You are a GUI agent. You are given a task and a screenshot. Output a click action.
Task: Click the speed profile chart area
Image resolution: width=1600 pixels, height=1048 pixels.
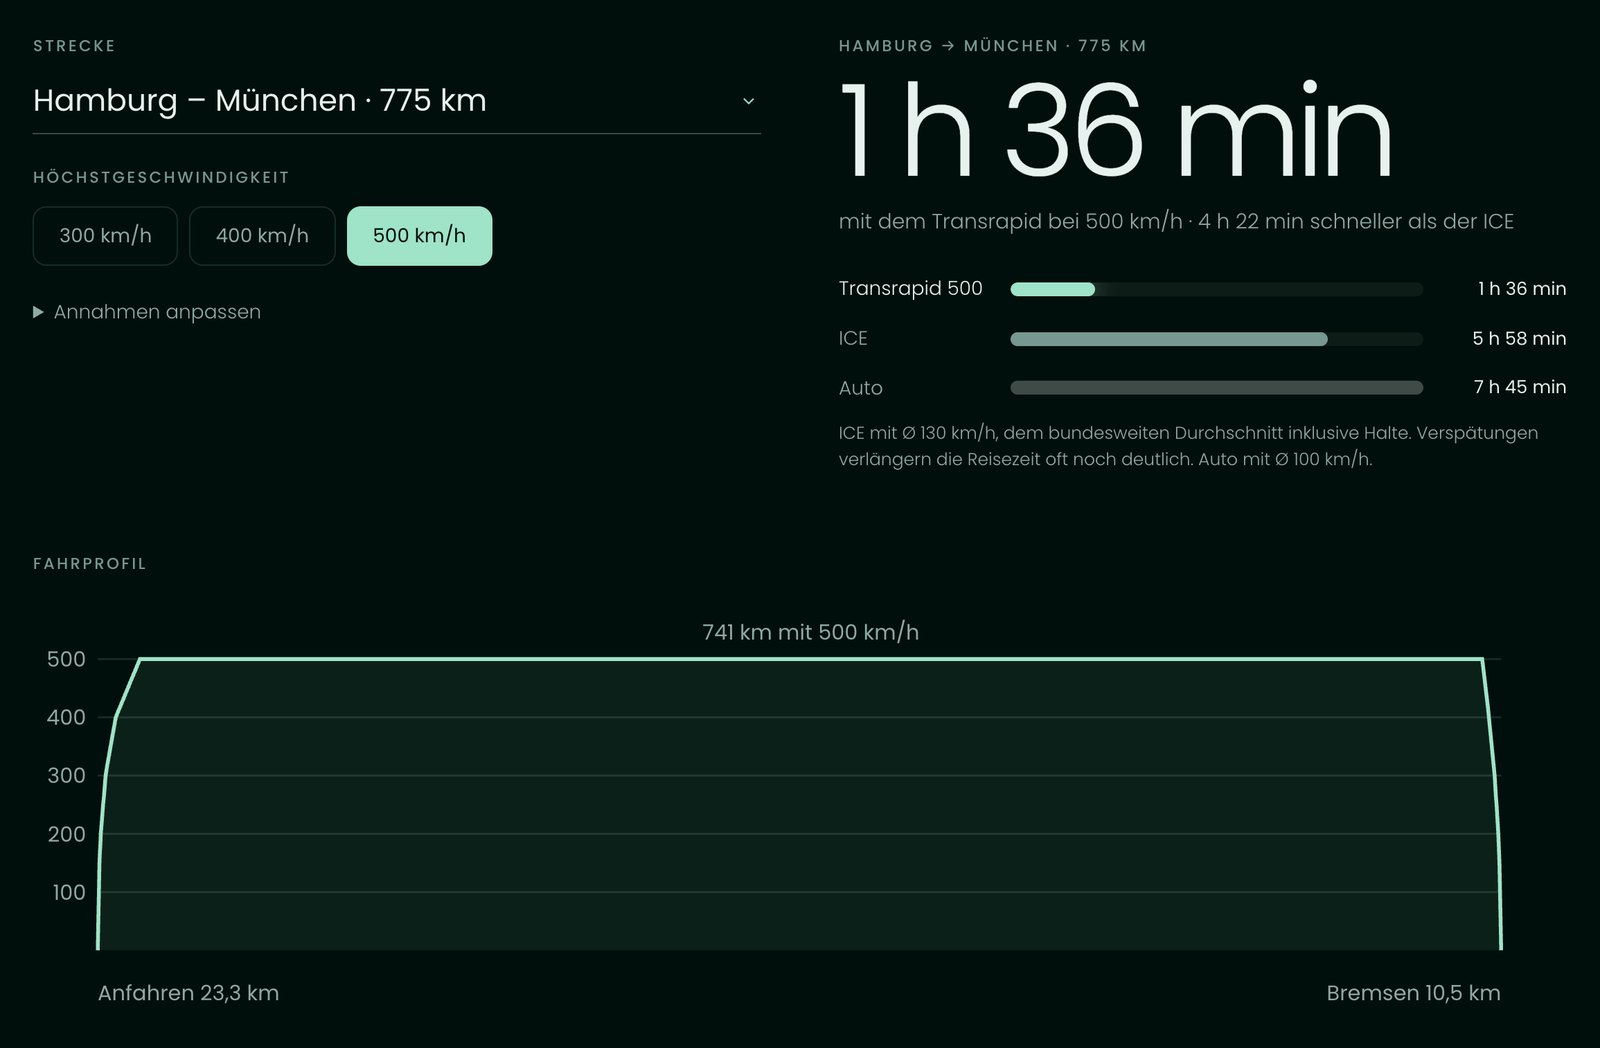click(x=799, y=804)
